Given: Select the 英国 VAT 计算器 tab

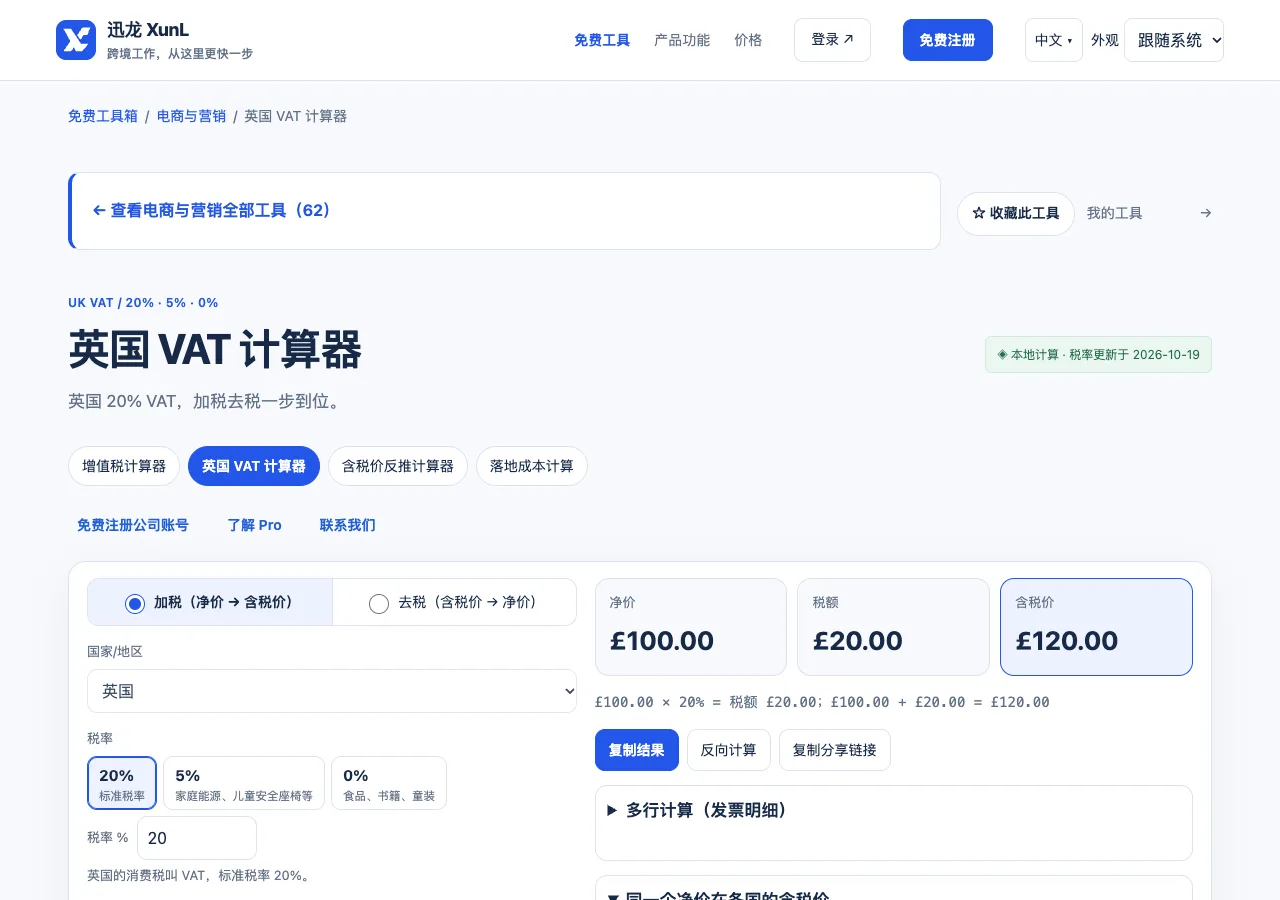Looking at the screenshot, I should coord(254,466).
